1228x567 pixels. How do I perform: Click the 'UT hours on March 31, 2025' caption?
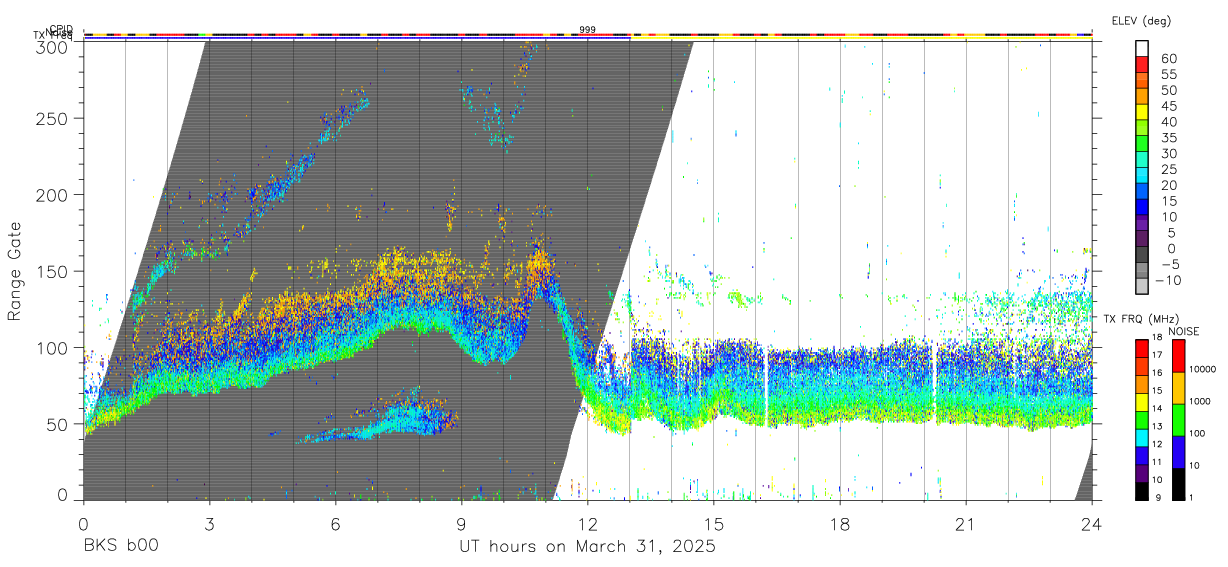tap(587, 547)
